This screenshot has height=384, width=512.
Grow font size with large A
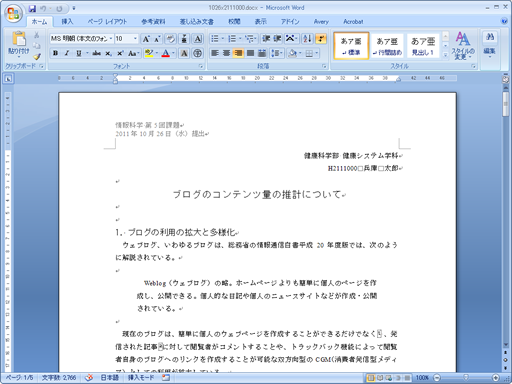click(146, 39)
